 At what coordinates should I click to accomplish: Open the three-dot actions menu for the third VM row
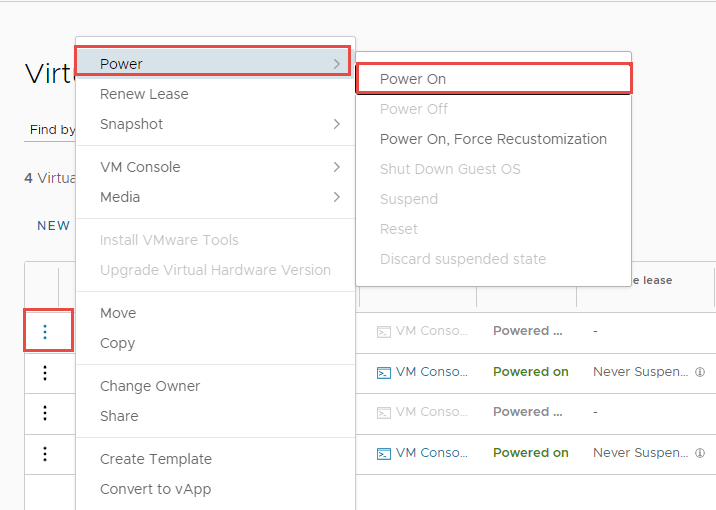pos(45,412)
